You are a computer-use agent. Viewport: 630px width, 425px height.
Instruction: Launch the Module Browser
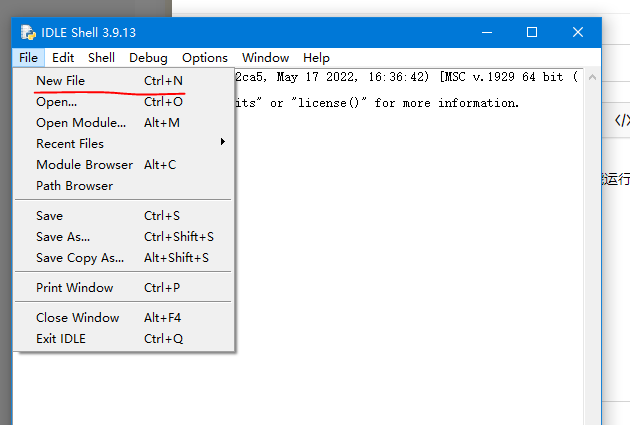(124, 165)
